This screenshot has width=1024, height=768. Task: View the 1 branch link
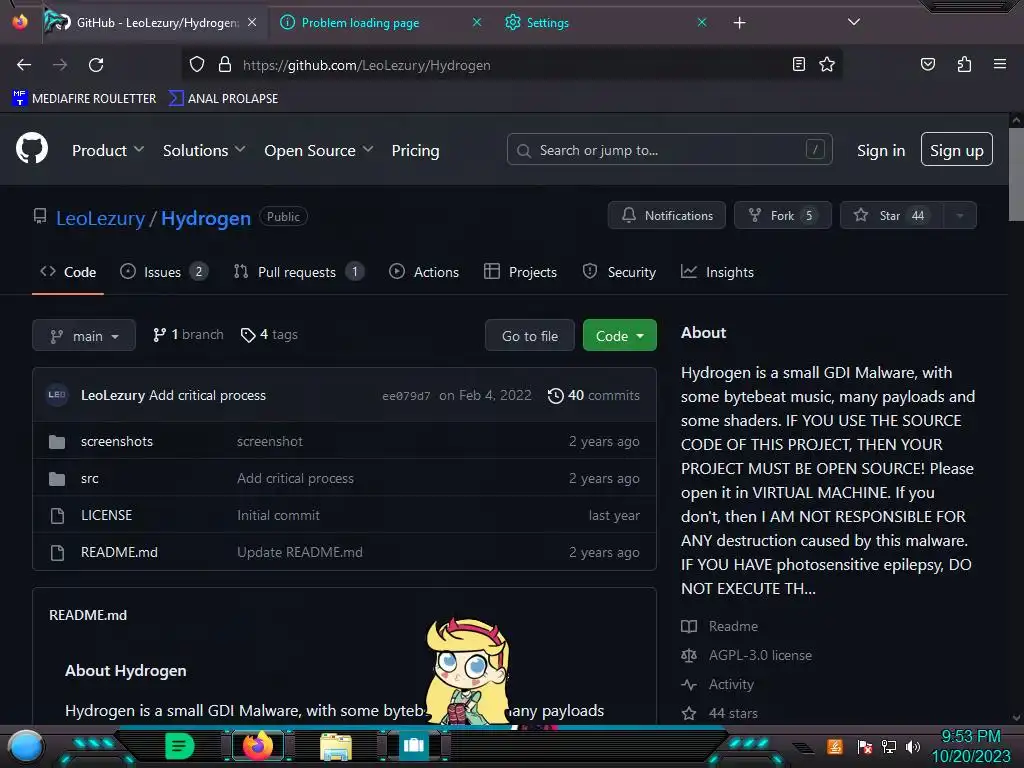[x=188, y=334]
